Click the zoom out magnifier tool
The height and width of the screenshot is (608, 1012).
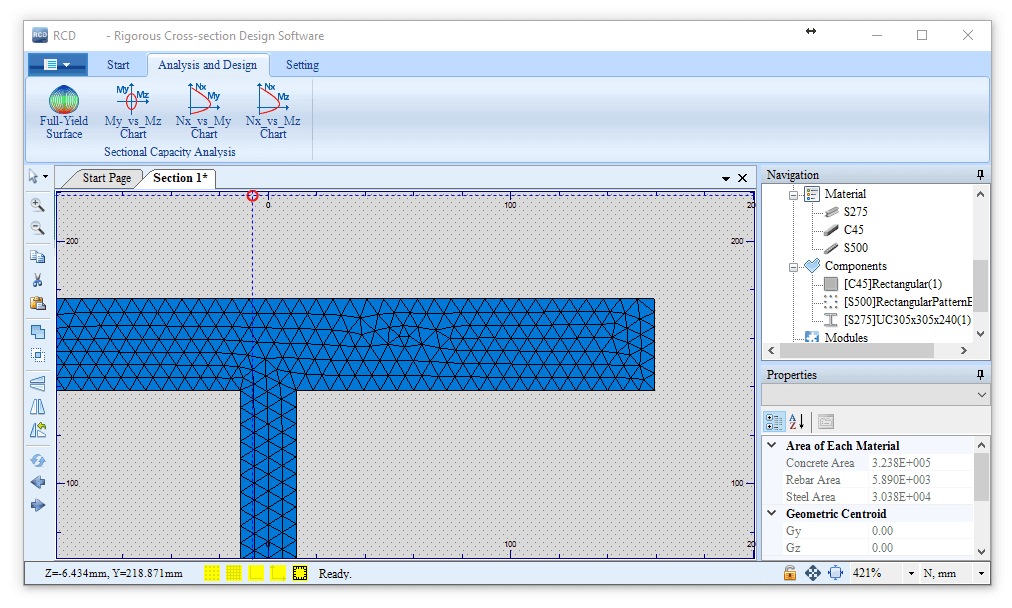(x=37, y=228)
